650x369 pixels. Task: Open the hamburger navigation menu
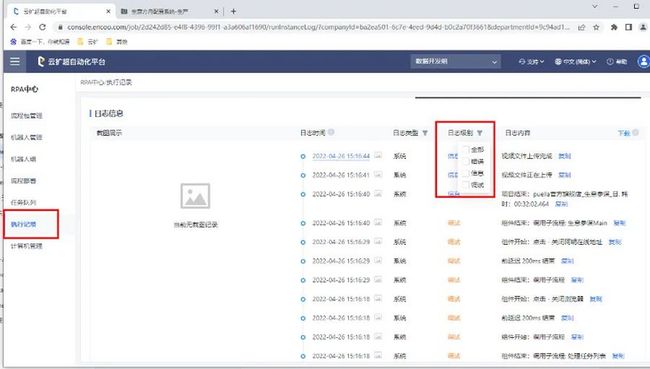pyautogui.click(x=15, y=61)
